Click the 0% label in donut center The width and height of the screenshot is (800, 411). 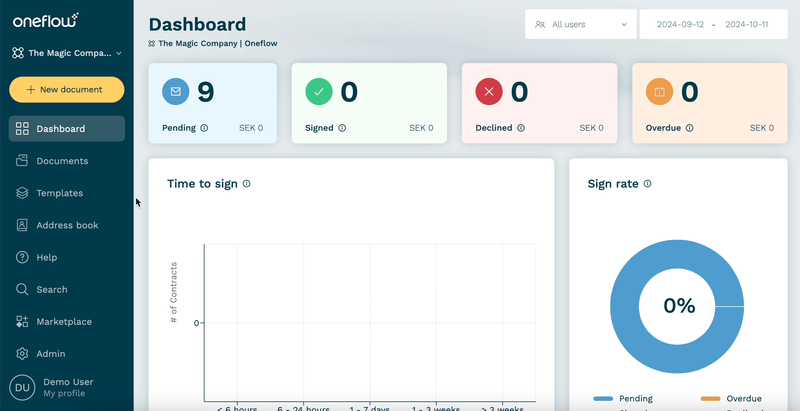coord(679,305)
